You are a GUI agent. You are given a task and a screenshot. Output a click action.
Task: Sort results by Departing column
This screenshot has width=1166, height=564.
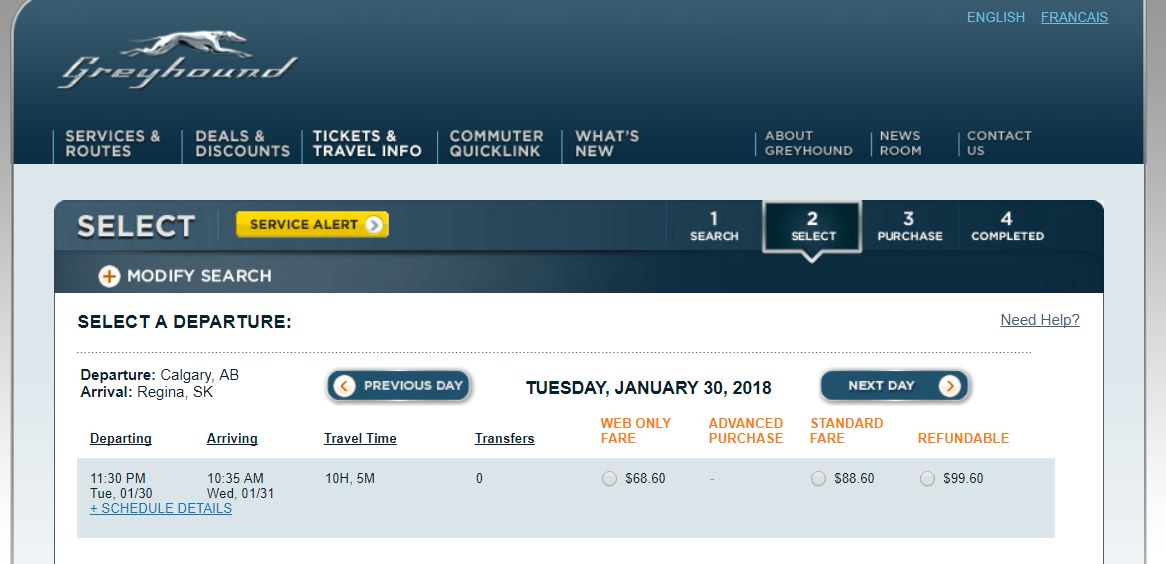point(121,438)
